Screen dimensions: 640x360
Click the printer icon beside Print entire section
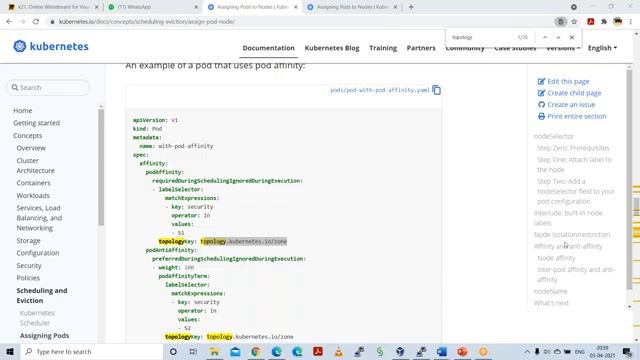coord(541,116)
